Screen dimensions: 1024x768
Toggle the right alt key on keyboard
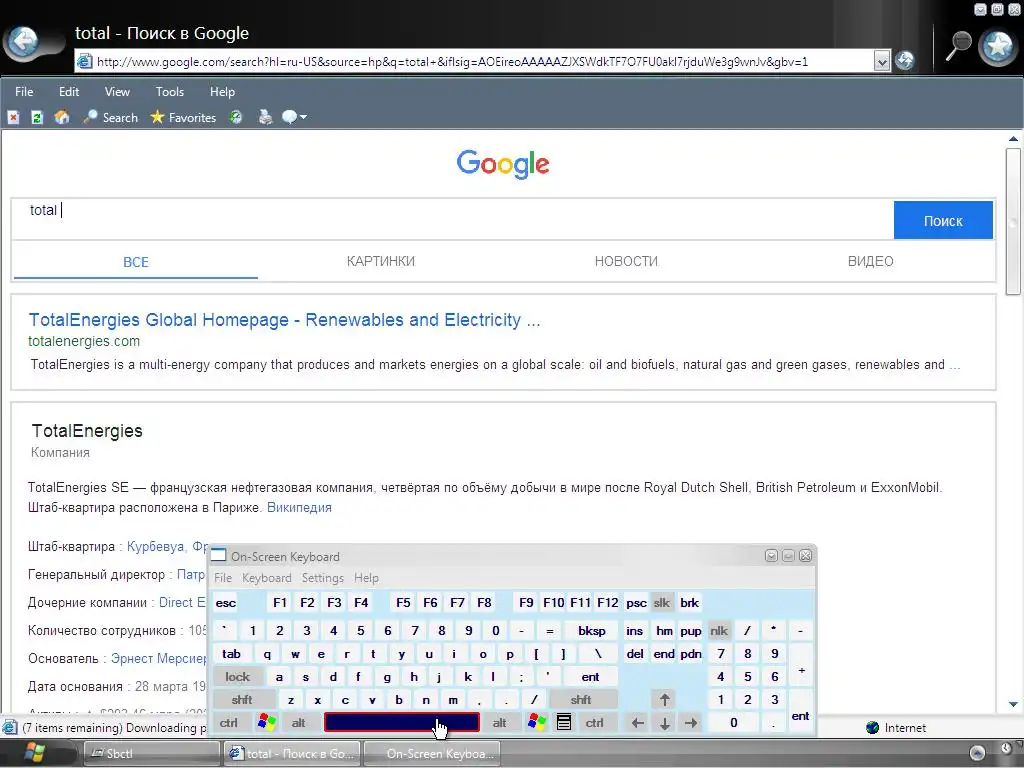point(500,723)
